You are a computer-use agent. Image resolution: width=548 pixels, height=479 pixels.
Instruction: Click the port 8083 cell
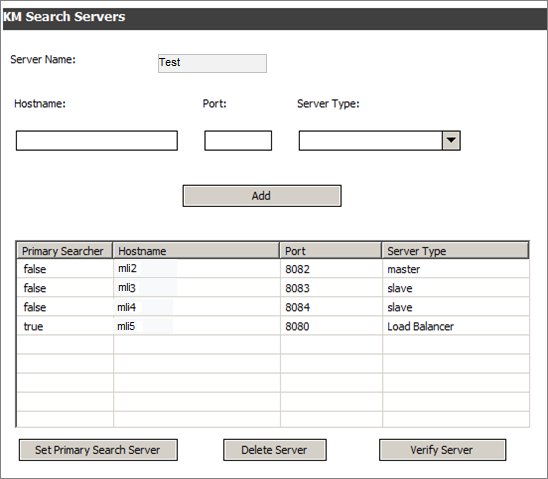click(331, 288)
